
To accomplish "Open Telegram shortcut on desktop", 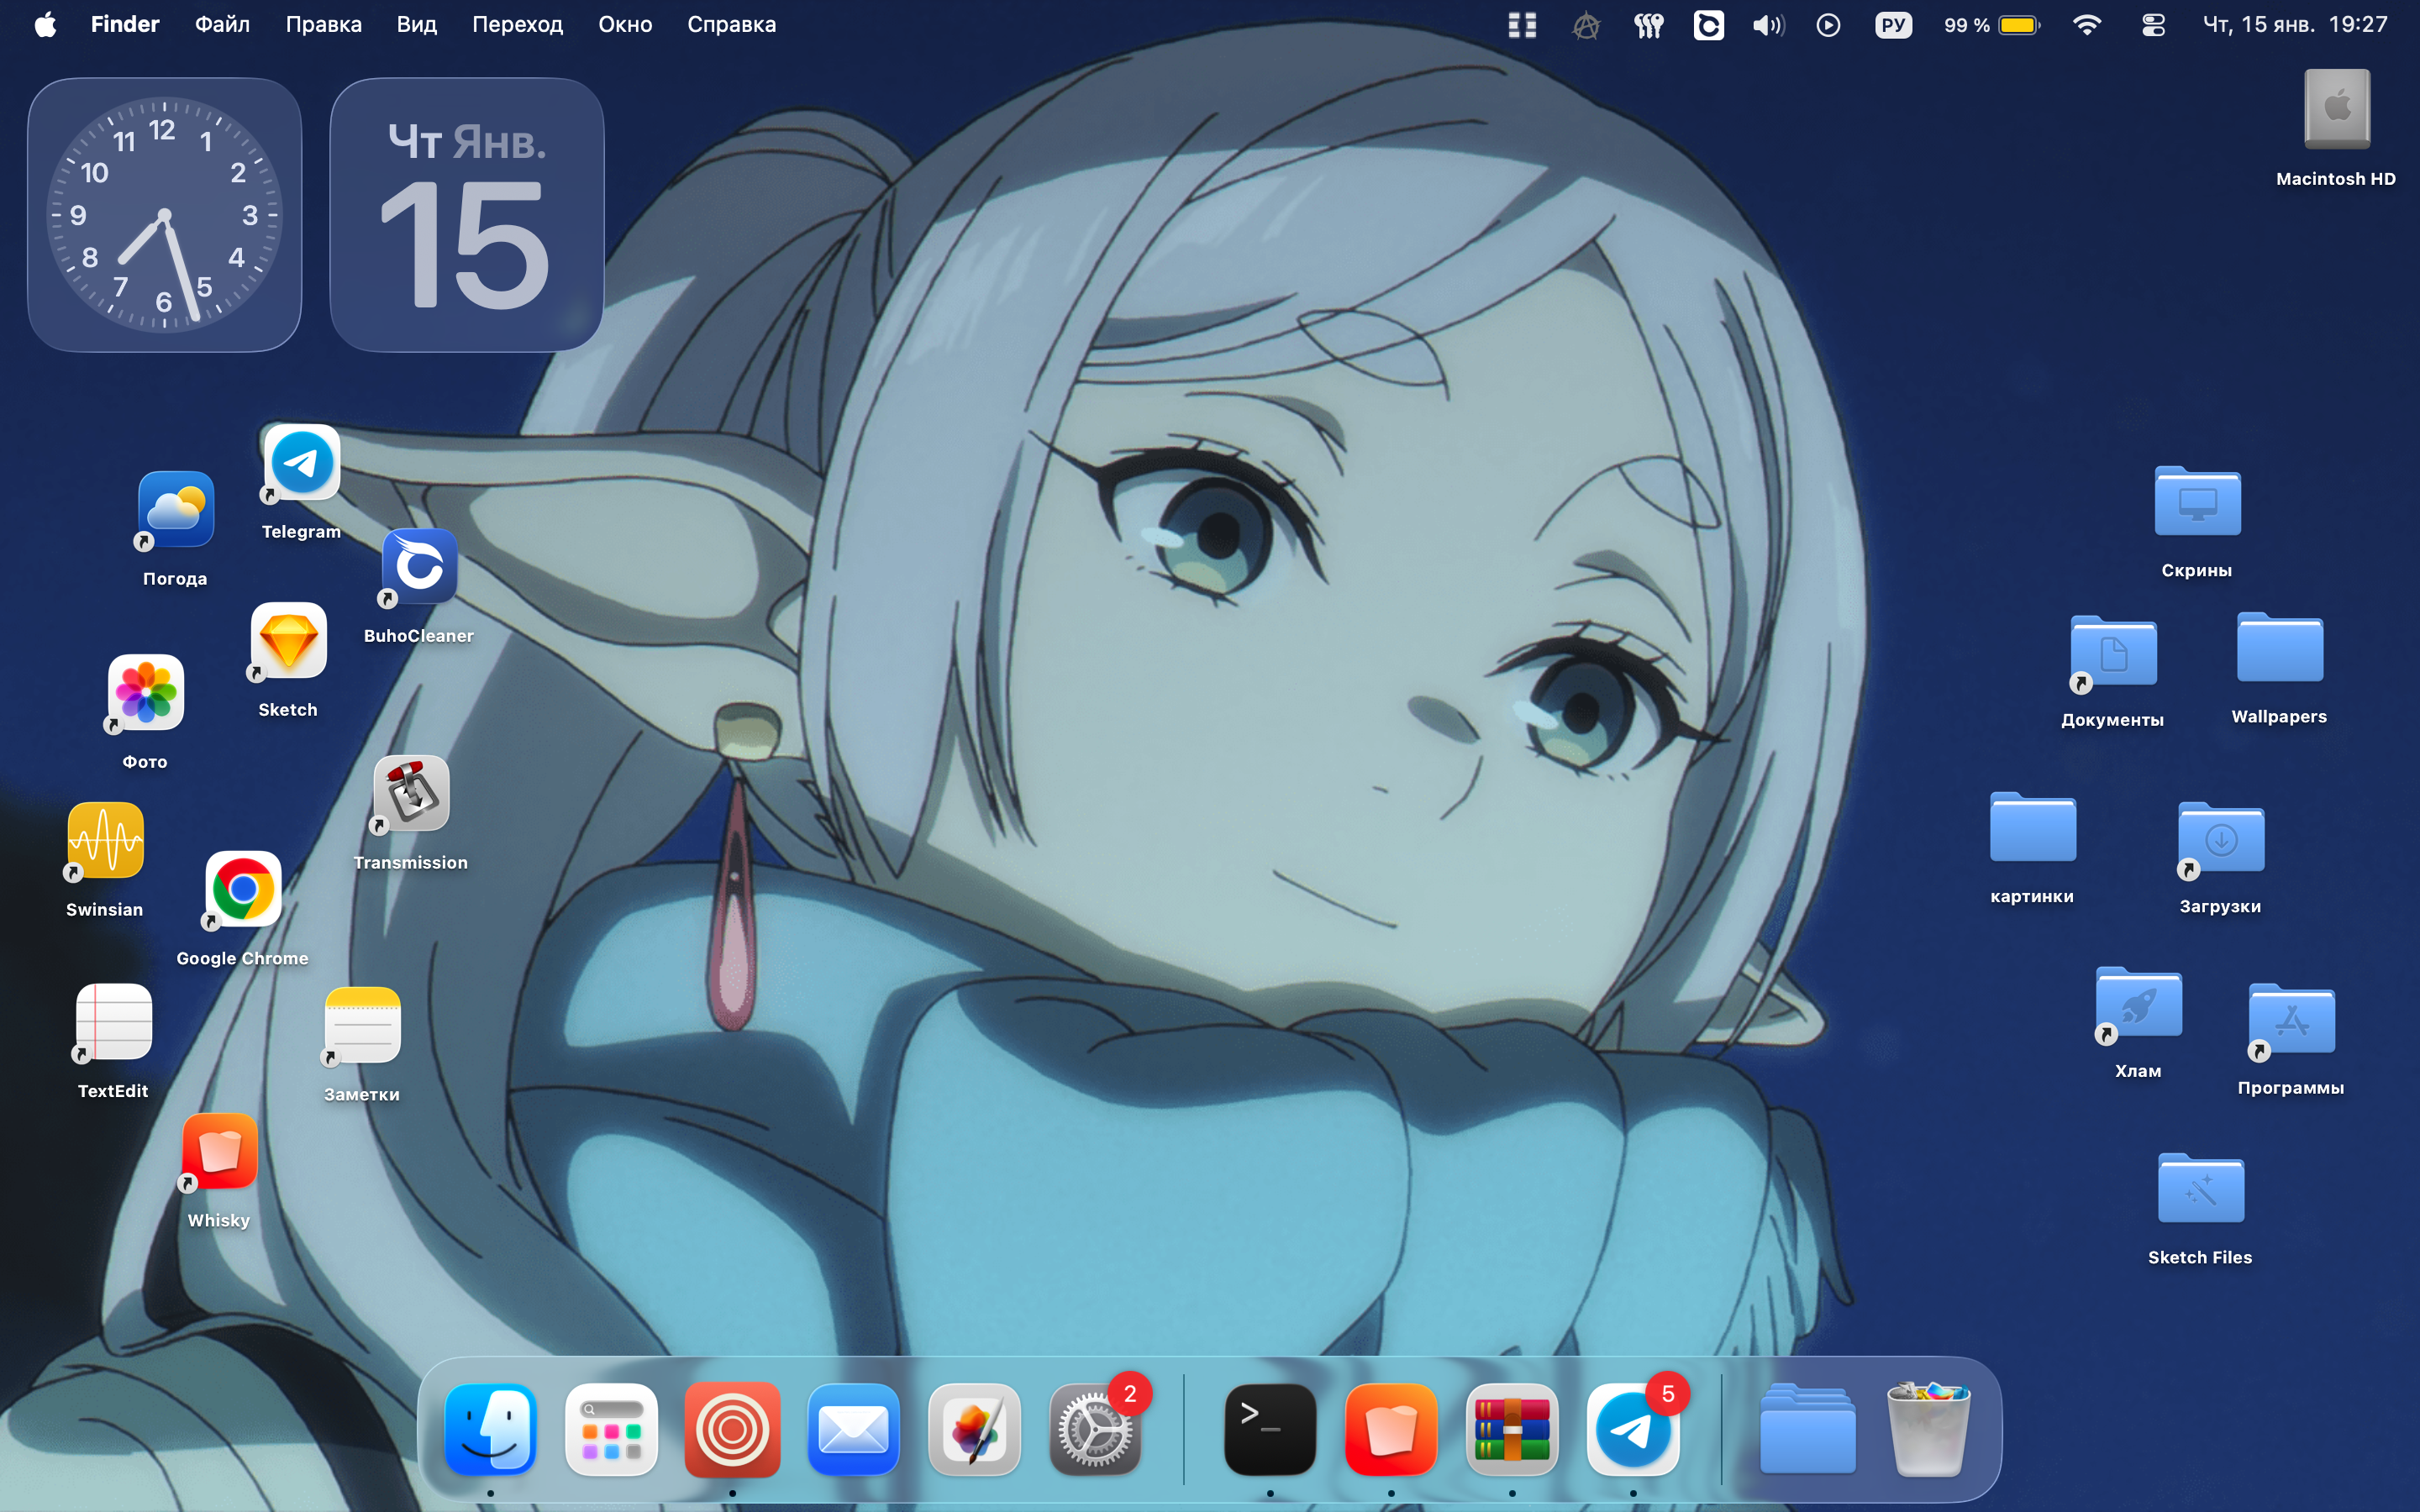I will (301, 463).
